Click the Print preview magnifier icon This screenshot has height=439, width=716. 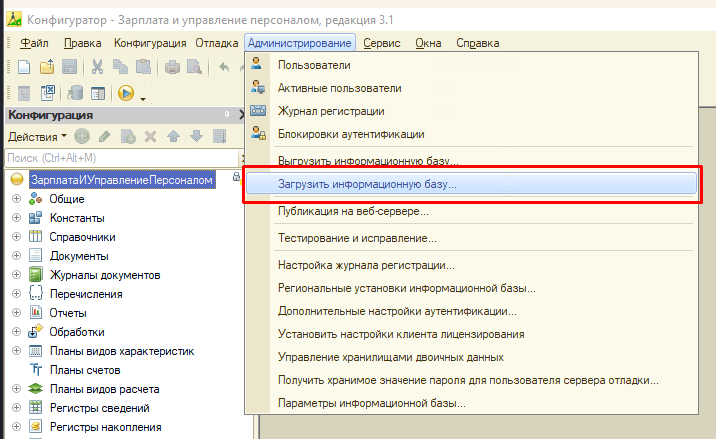point(195,68)
